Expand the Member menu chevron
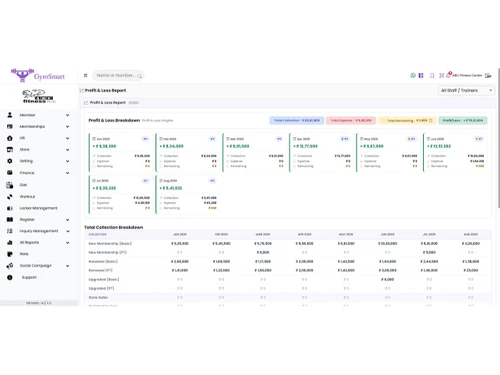 [67, 115]
